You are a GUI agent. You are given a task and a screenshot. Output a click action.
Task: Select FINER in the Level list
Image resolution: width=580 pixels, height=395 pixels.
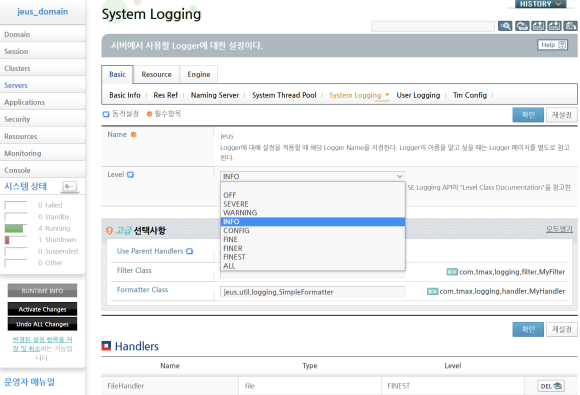(313, 248)
